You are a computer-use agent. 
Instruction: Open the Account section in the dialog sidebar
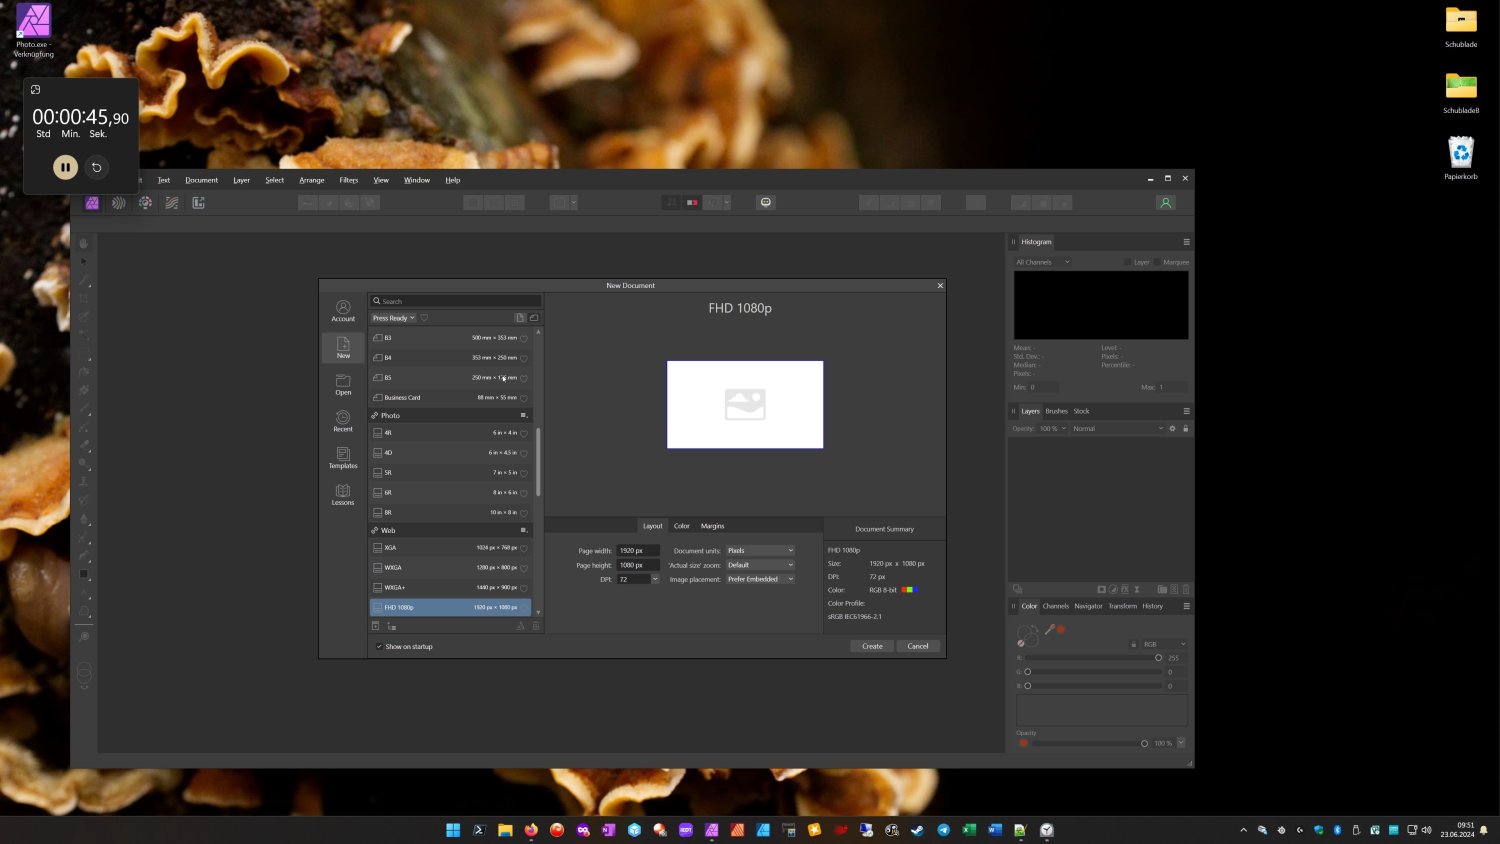(x=343, y=311)
